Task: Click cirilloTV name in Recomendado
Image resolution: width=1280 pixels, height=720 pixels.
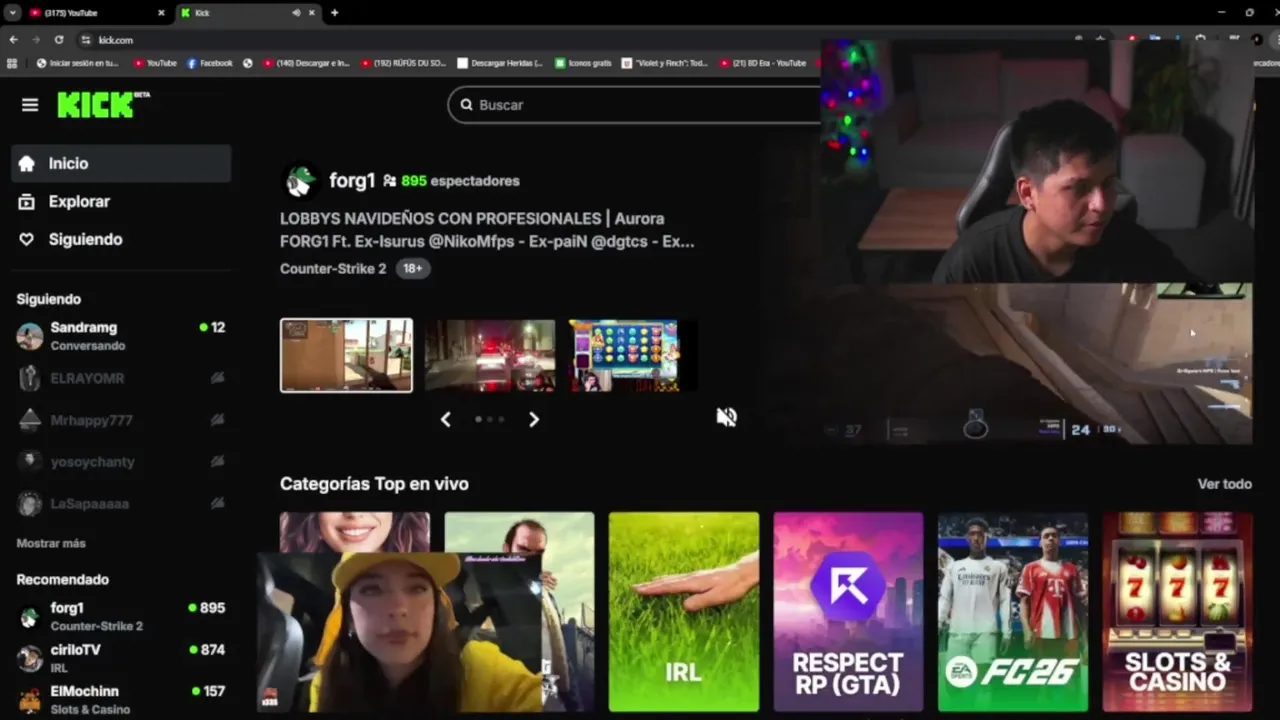Action: point(76,650)
